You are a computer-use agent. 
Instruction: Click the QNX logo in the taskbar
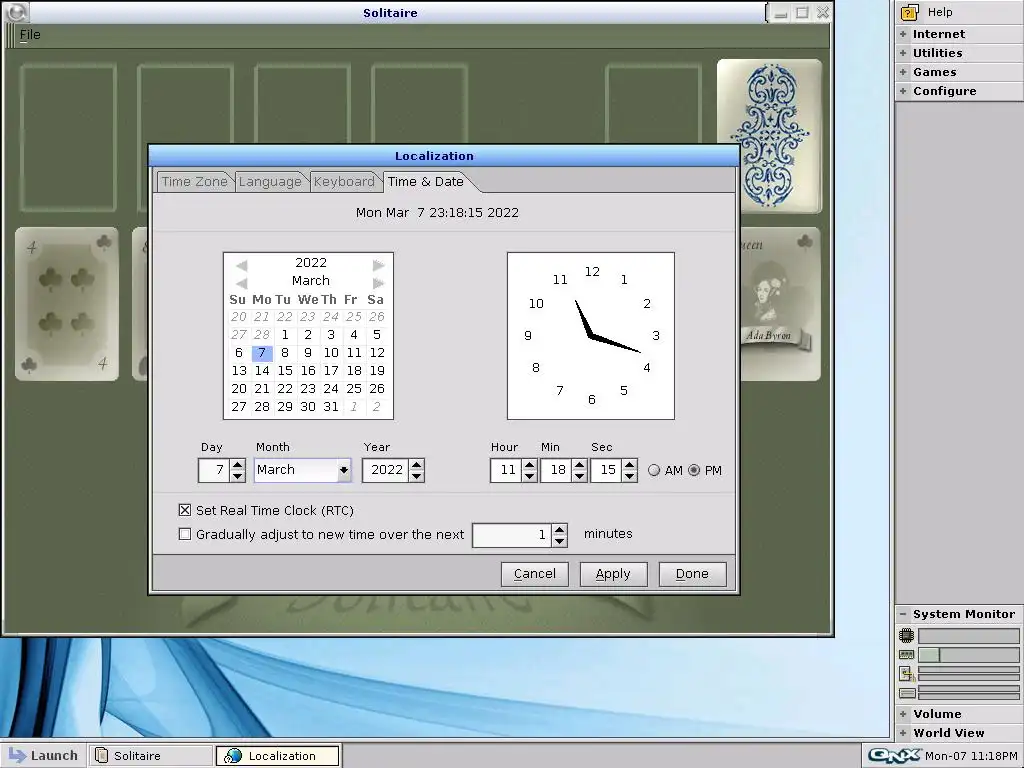[895, 756]
